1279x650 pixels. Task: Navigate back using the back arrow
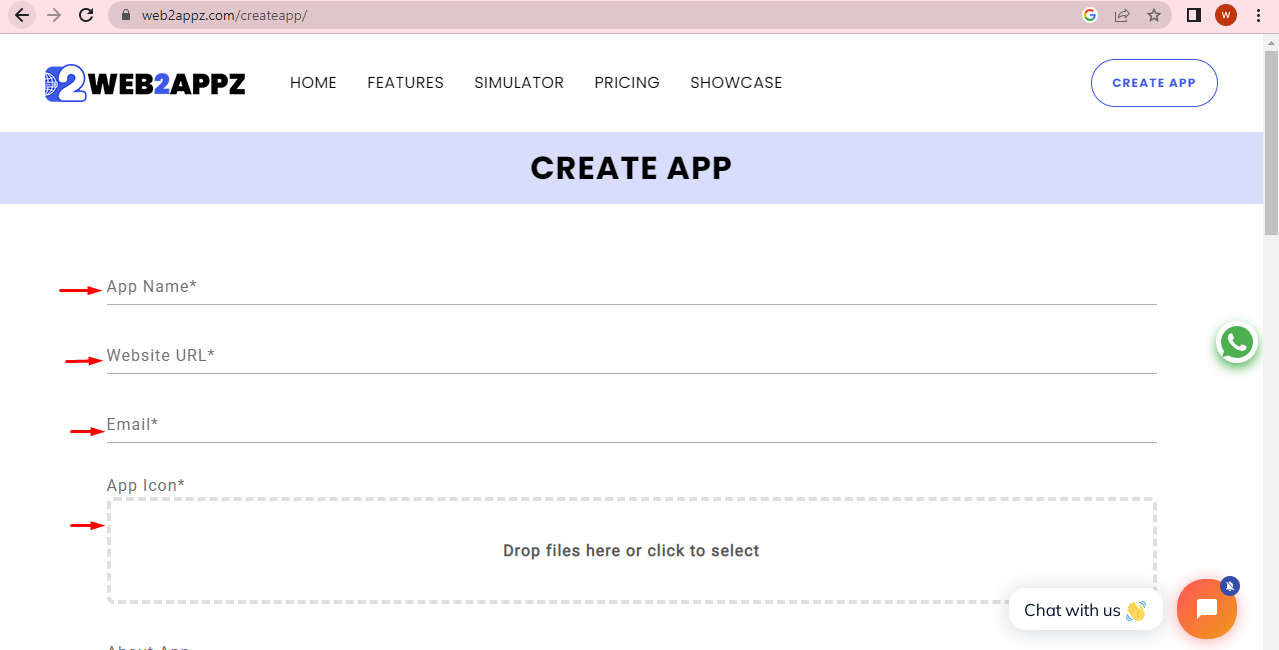(20, 15)
